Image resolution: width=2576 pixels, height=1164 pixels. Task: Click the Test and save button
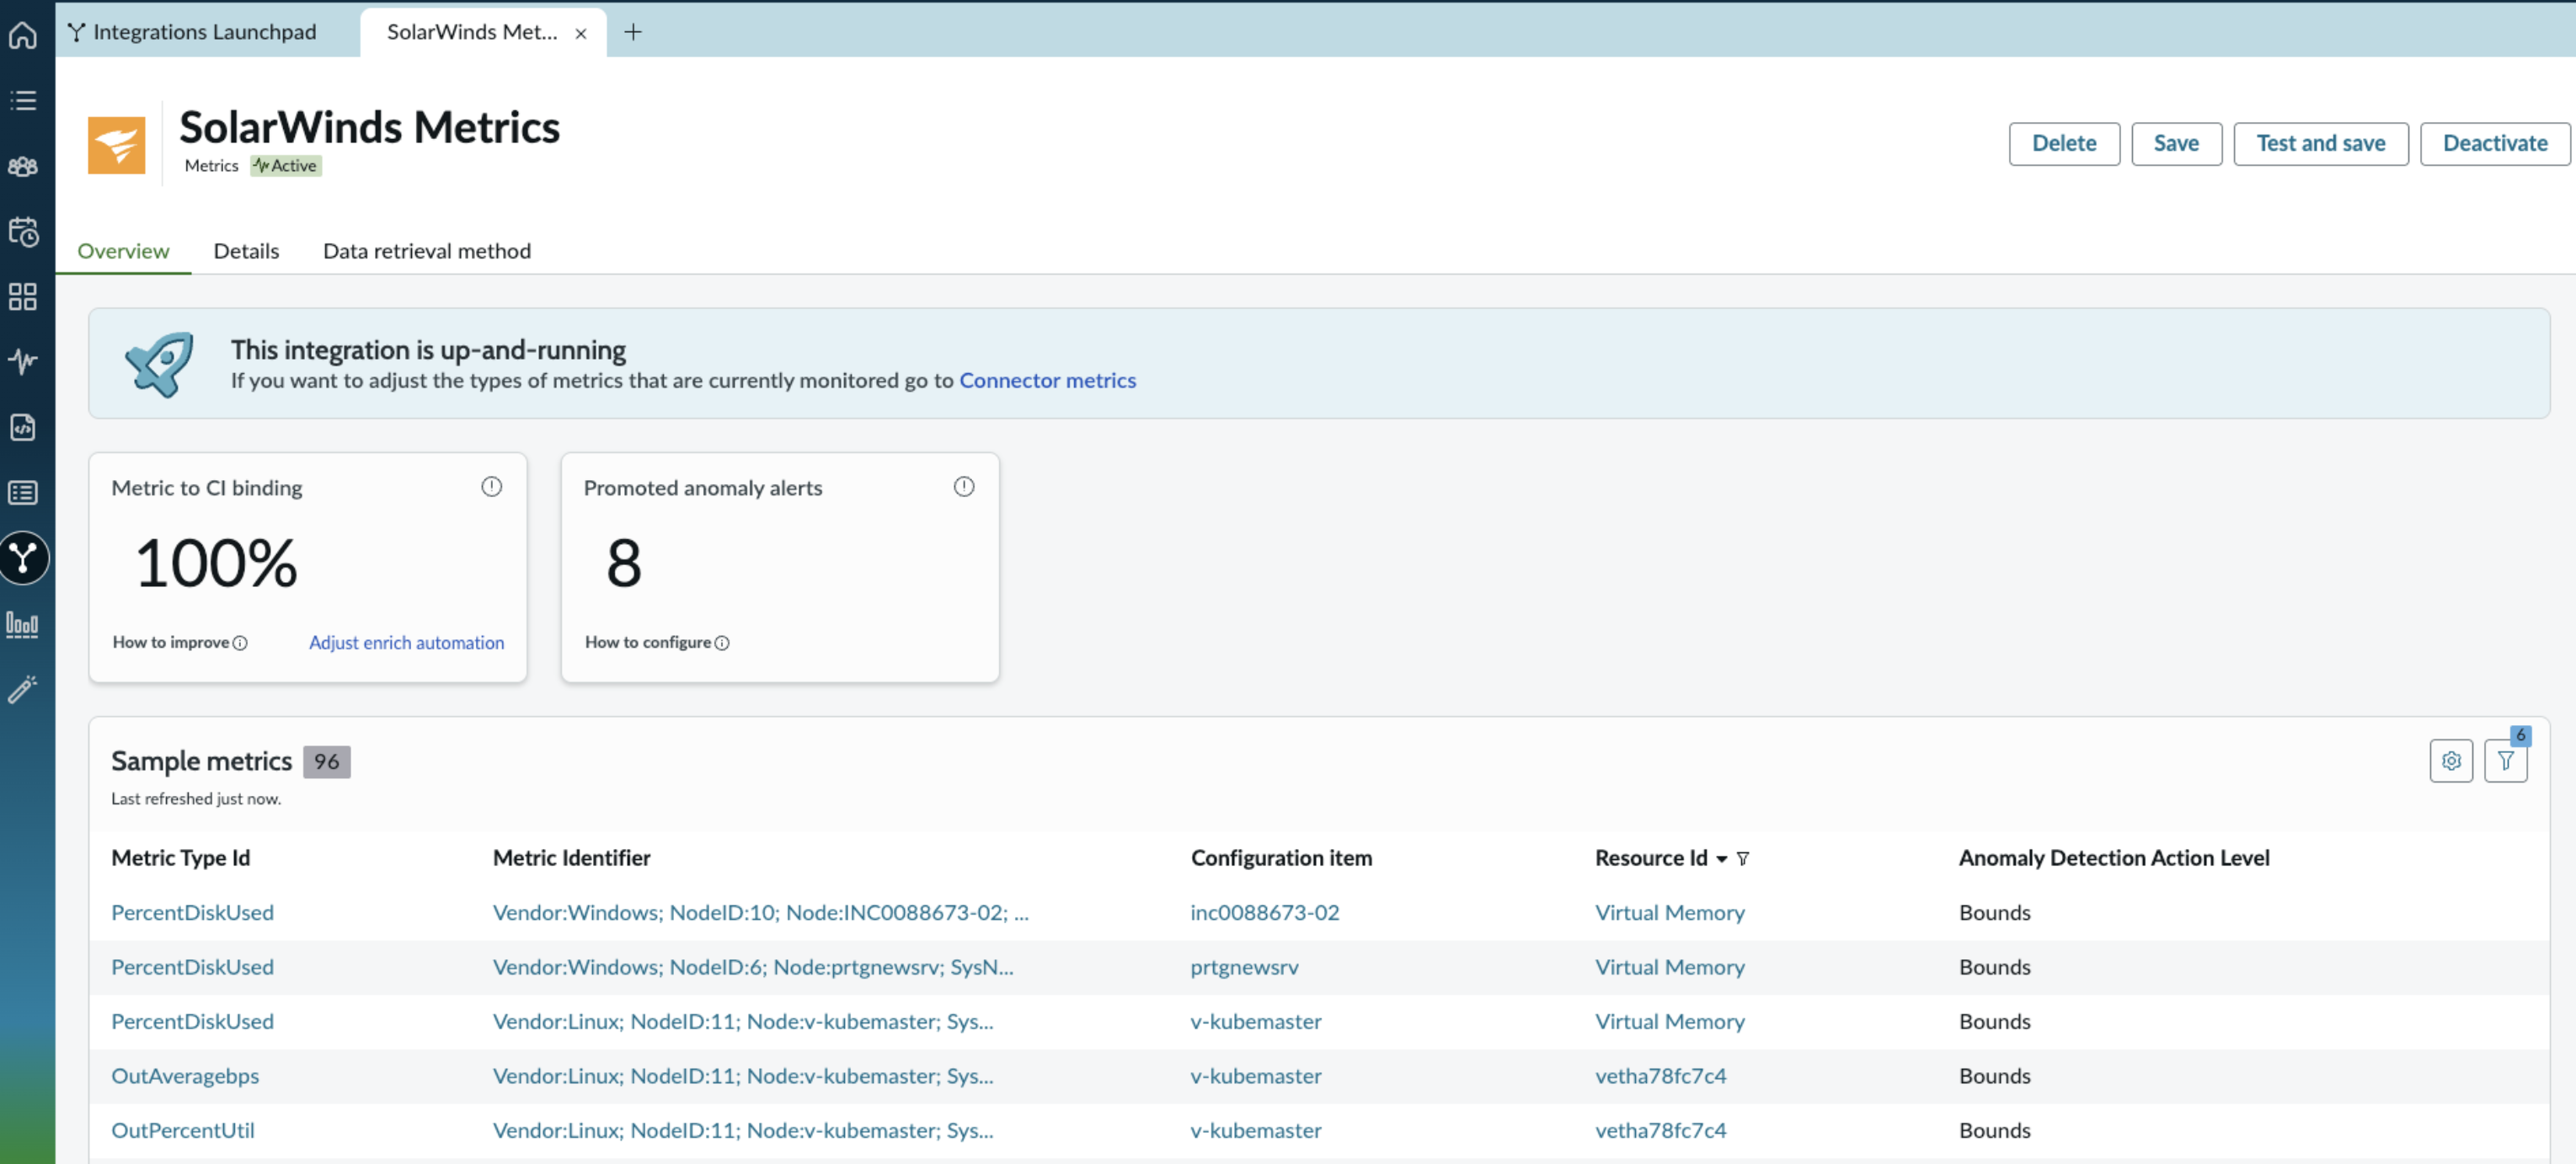pos(2321,143)
